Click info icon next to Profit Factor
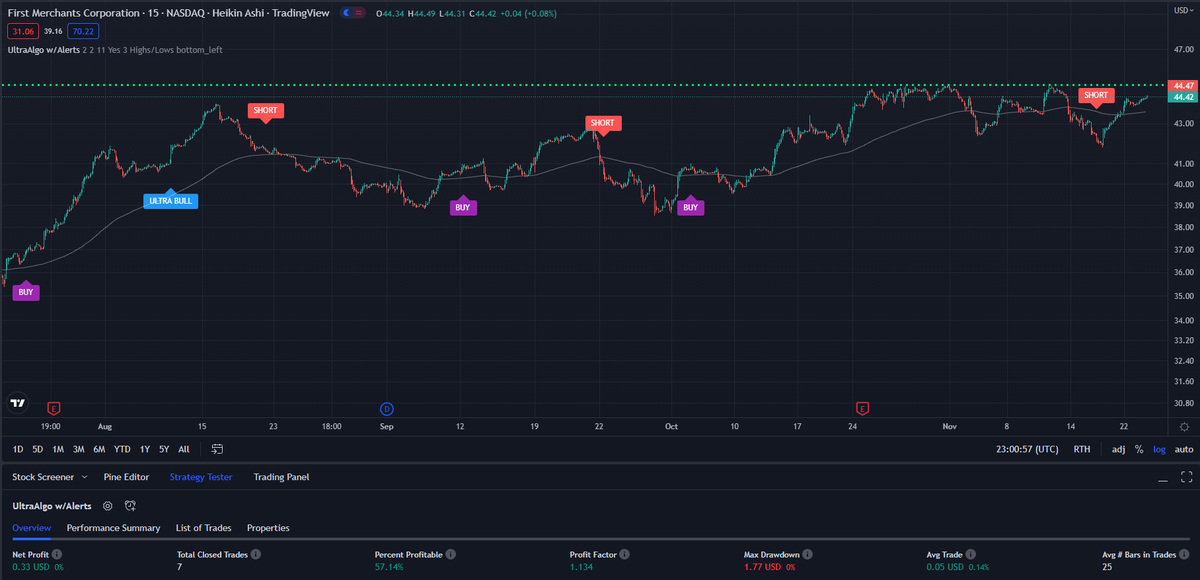The height and width of the screenshot is (580, 1200). 623,554
